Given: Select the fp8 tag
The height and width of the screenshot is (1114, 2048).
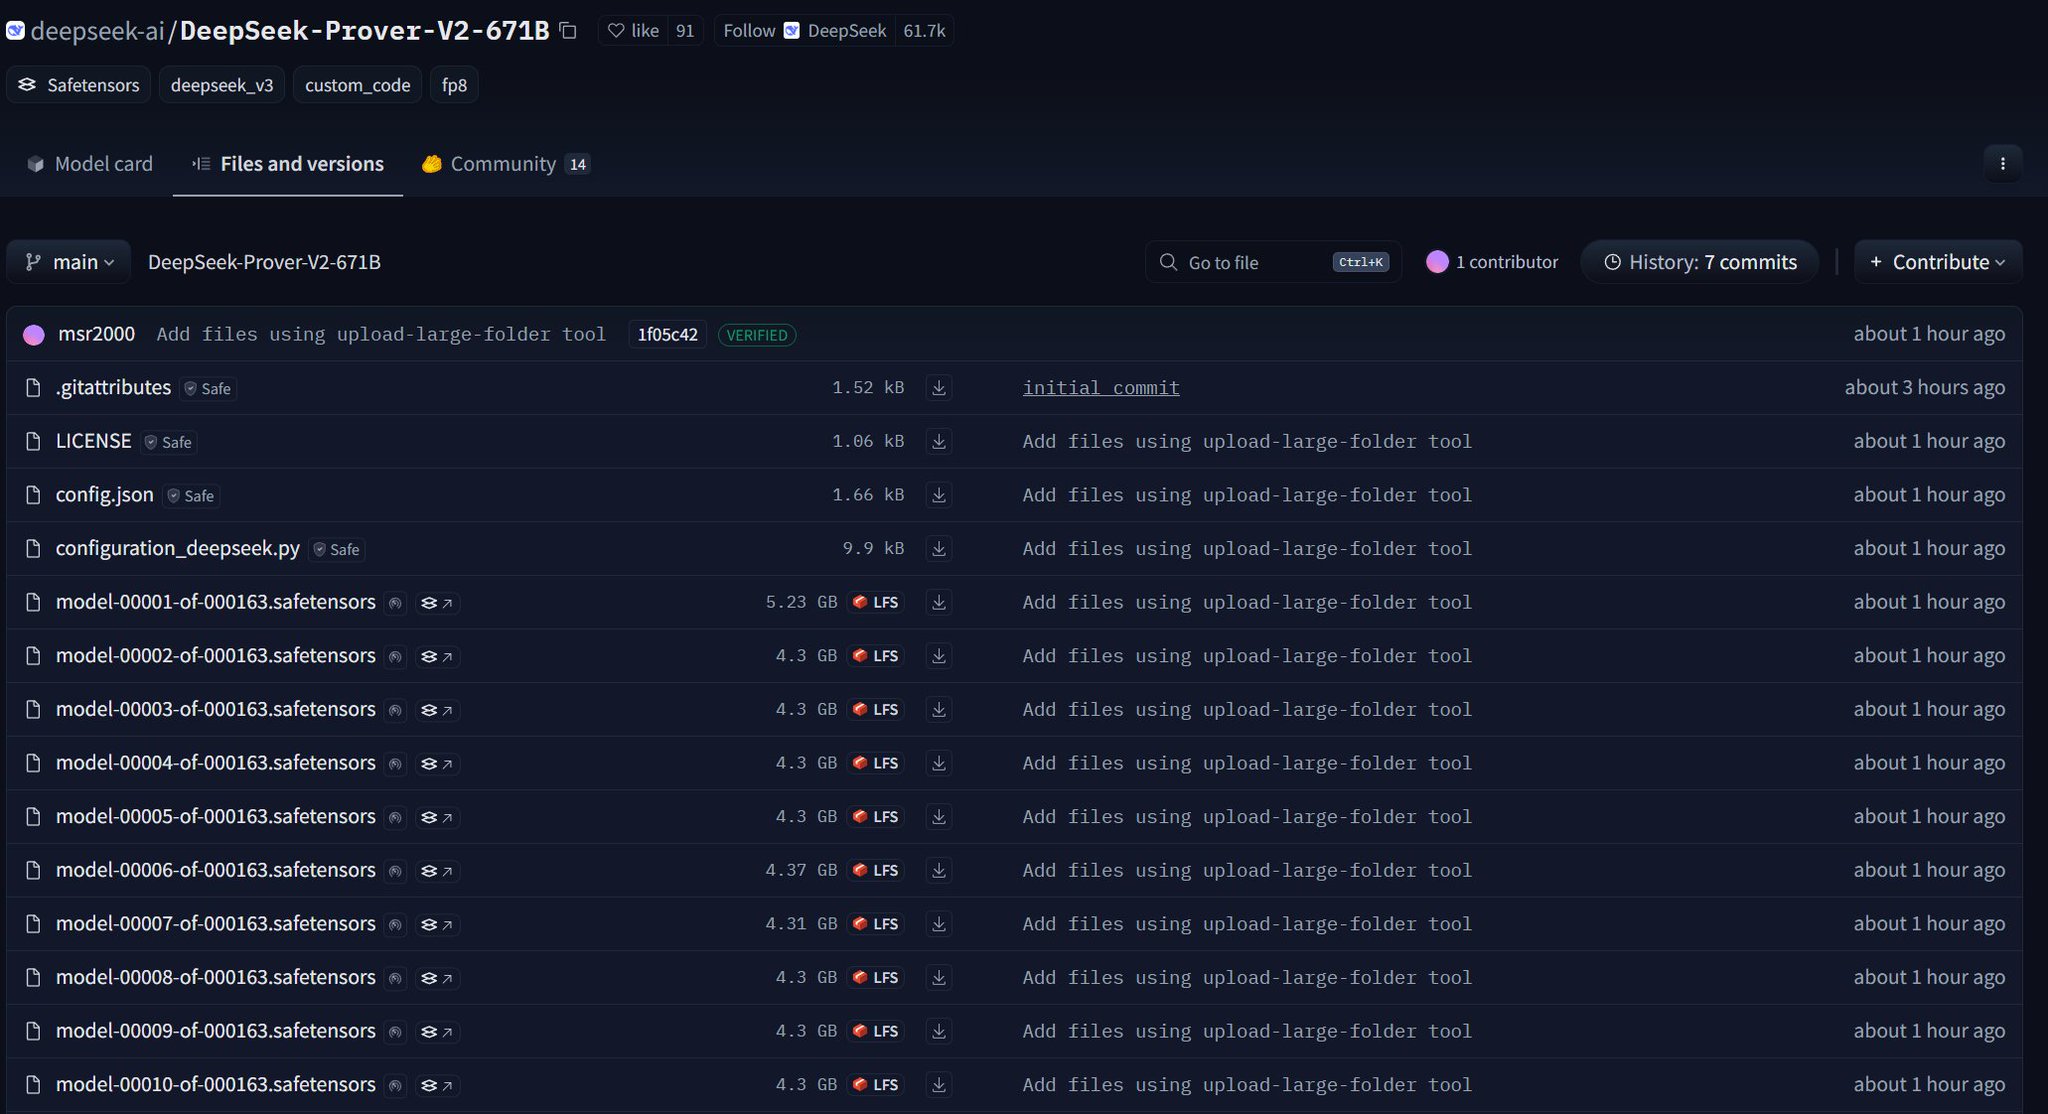Looking at the screenshot, I should click(x=454, y=85).
